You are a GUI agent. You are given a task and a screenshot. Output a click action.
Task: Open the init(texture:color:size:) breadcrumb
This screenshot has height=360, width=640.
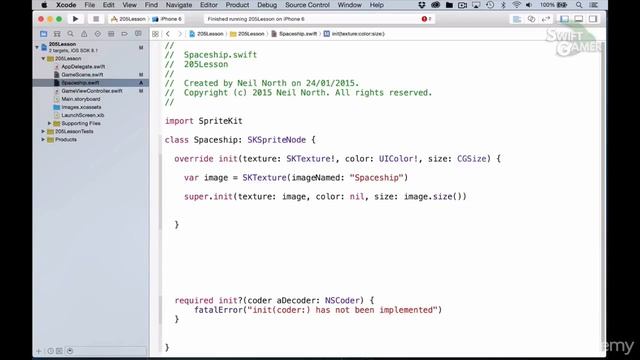354,34
